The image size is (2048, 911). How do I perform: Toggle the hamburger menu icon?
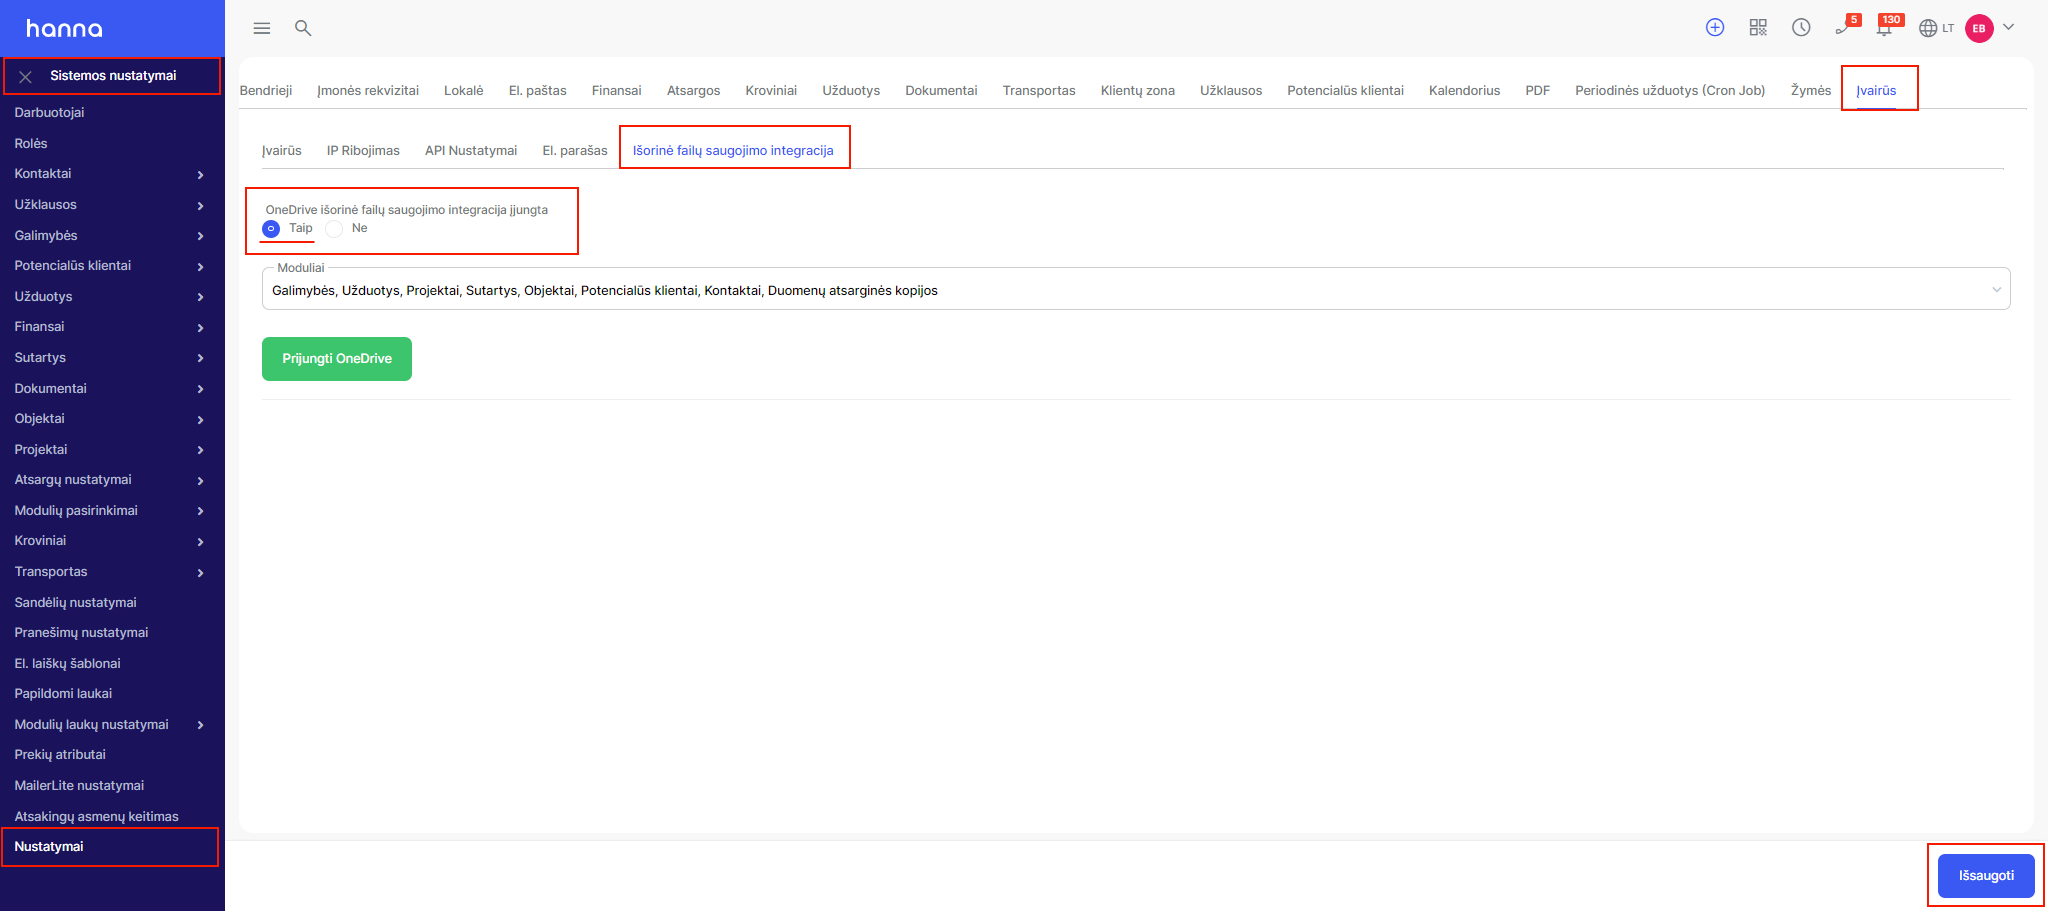(262, 28)
